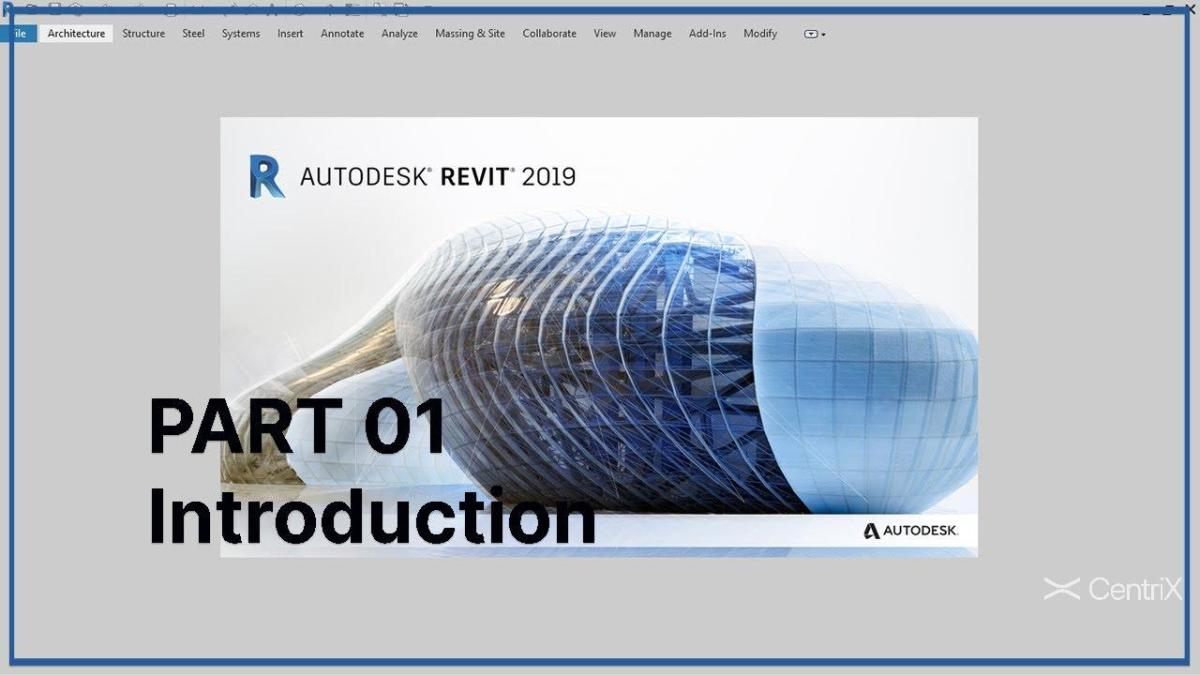Open the Manage ribbon tab
This screenshot has width=1200, height=675.
pyautogui.click(x=652, y=34)
